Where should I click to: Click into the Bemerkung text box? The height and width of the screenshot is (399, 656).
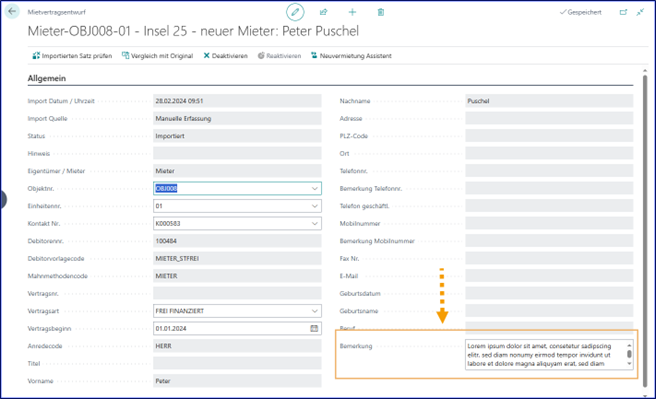click(x=545, y=355)
